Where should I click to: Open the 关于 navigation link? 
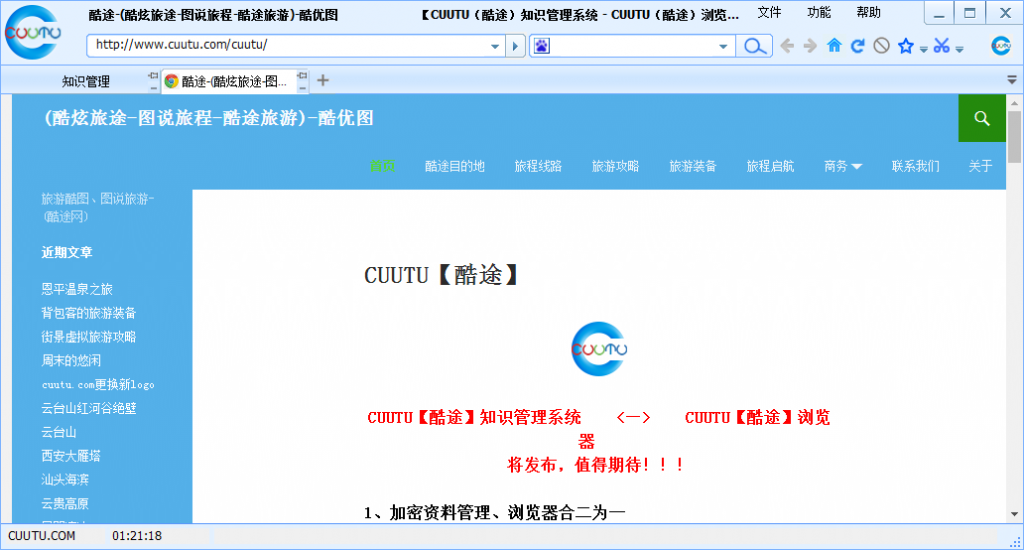click(x=980, y=167)
